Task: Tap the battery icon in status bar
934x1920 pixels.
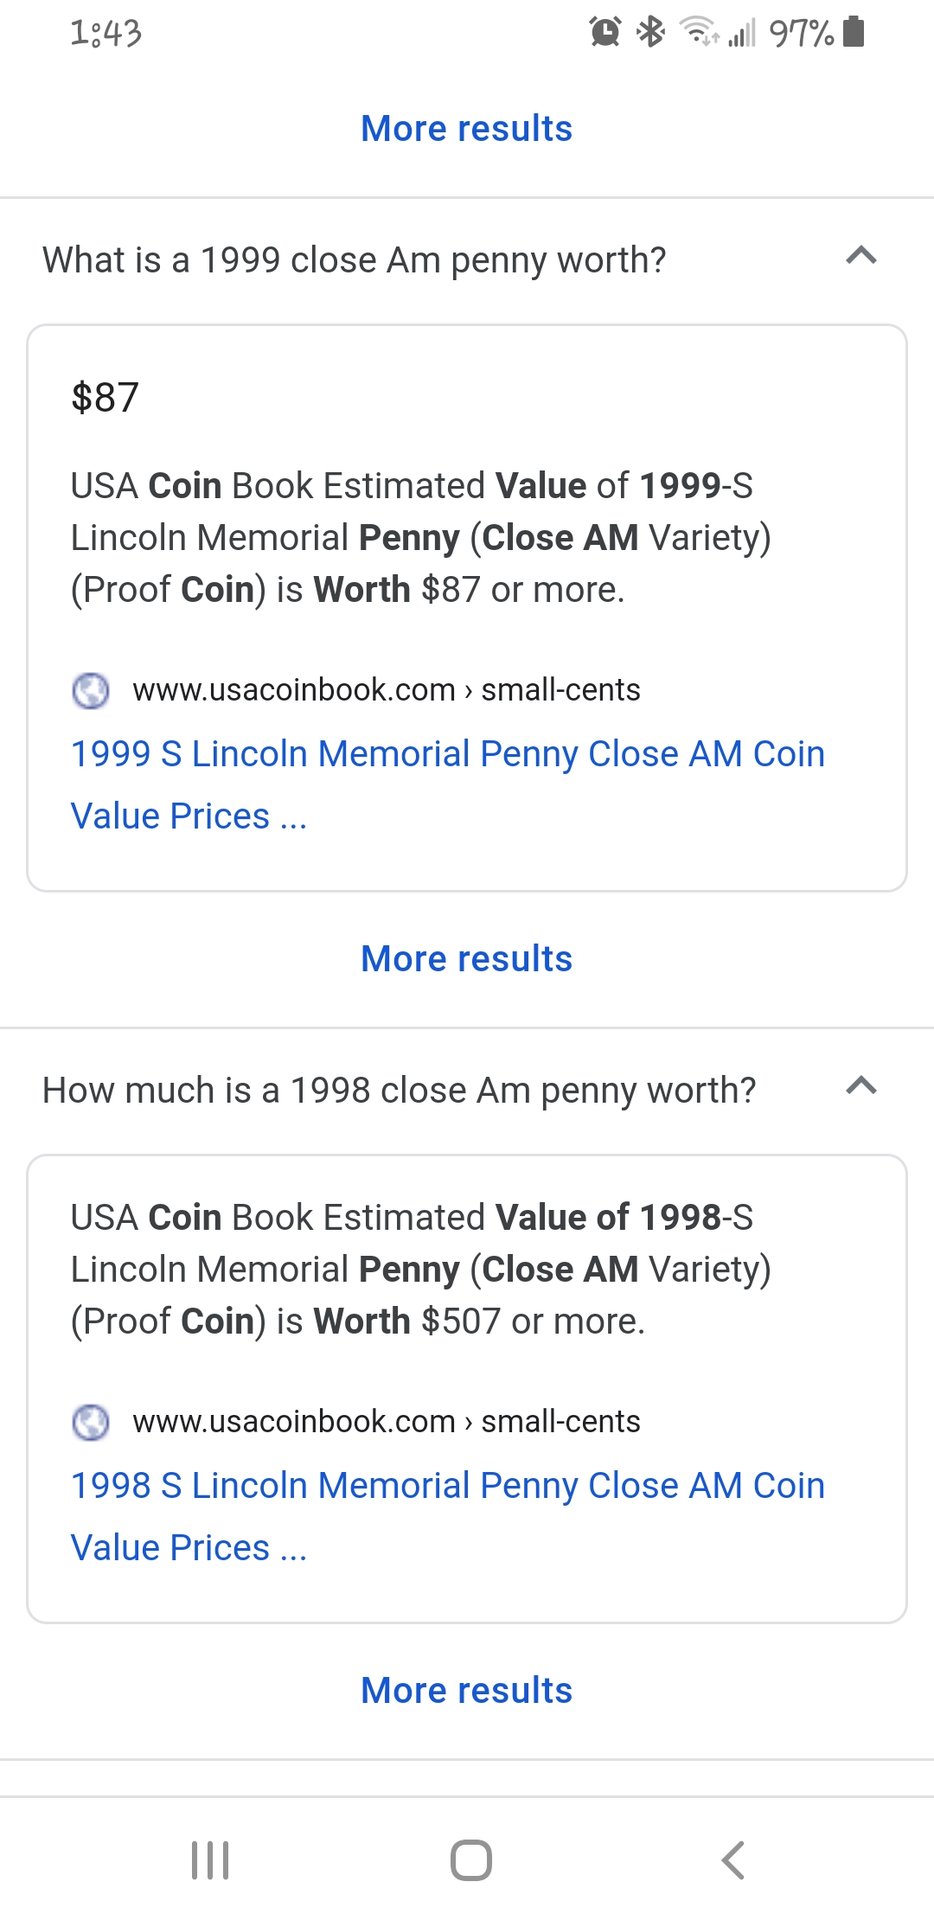Action: click(x=853, y=32)
